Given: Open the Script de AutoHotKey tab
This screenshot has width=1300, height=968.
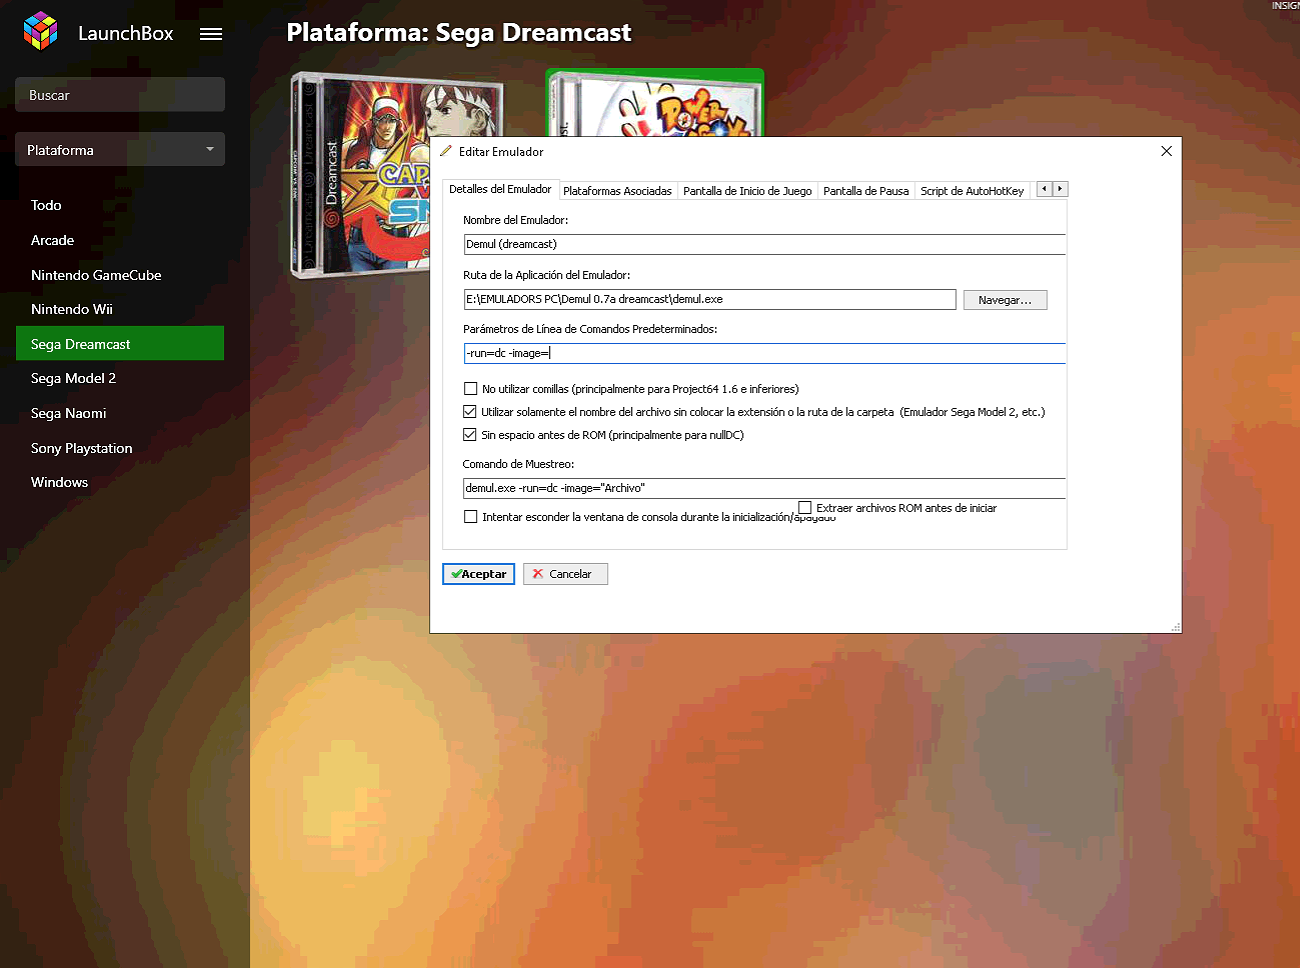Looking at the screenshot, I should 972,191.
